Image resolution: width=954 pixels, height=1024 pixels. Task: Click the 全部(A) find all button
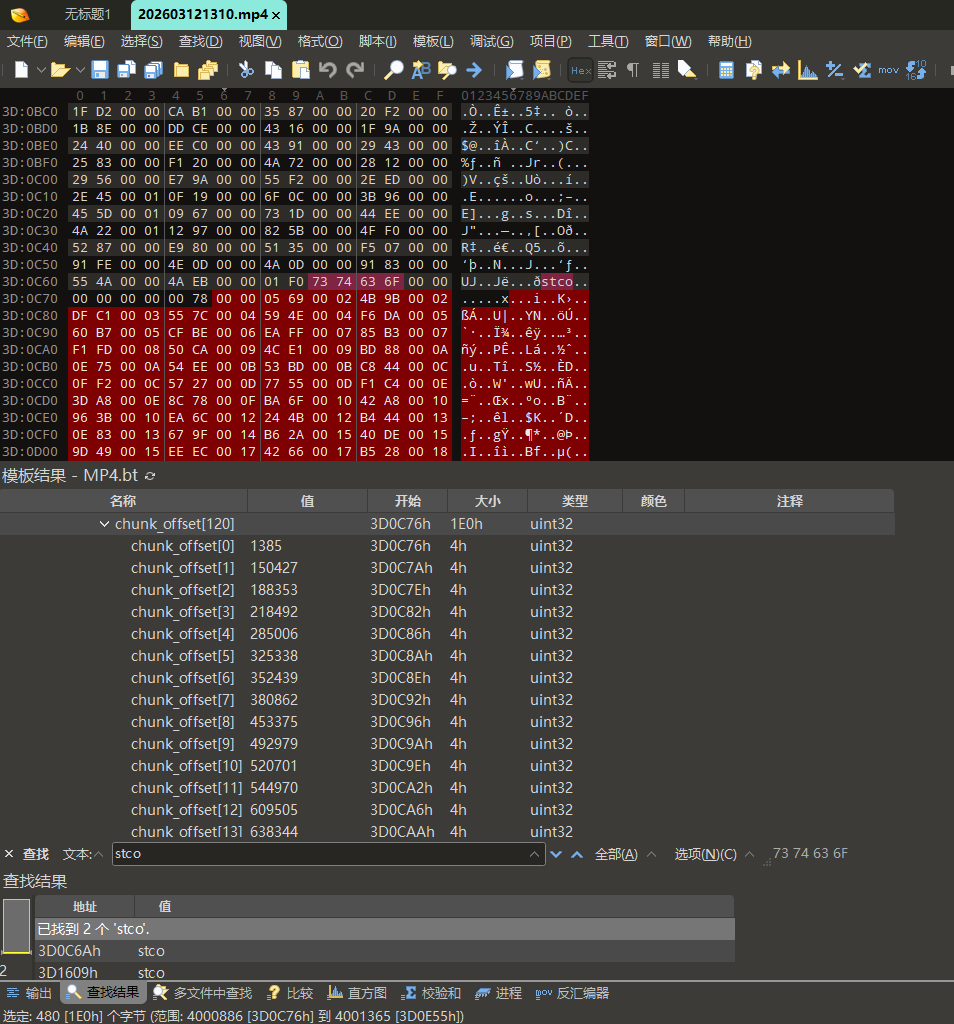point(616,854)
